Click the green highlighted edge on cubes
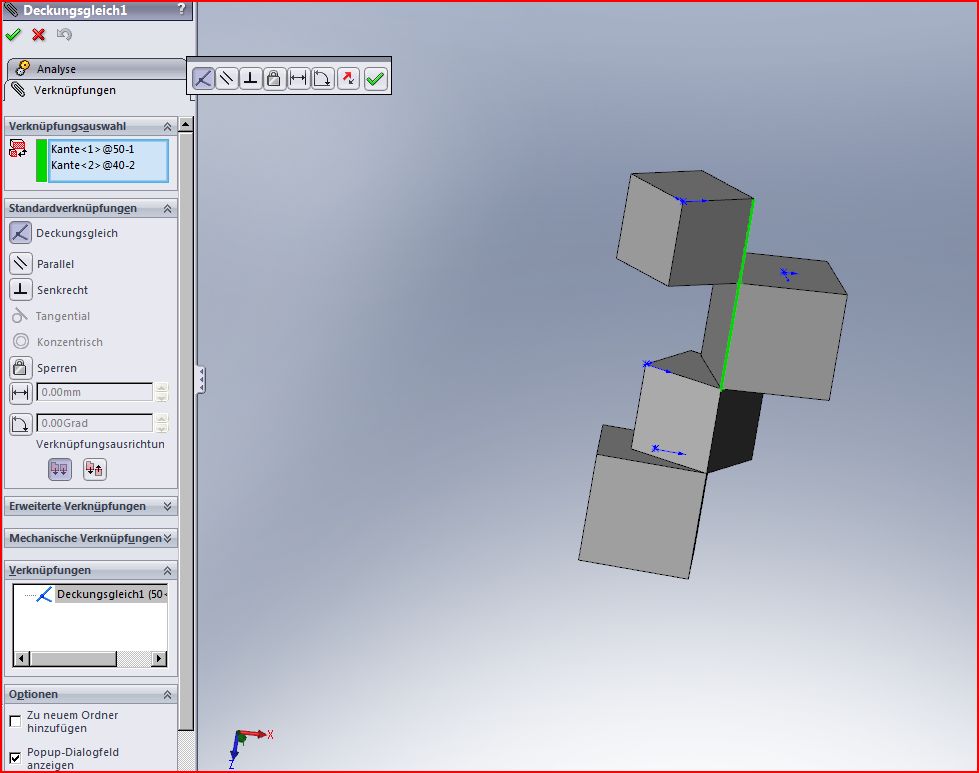This screenshot has width=979, height=773. pos(737,293)
